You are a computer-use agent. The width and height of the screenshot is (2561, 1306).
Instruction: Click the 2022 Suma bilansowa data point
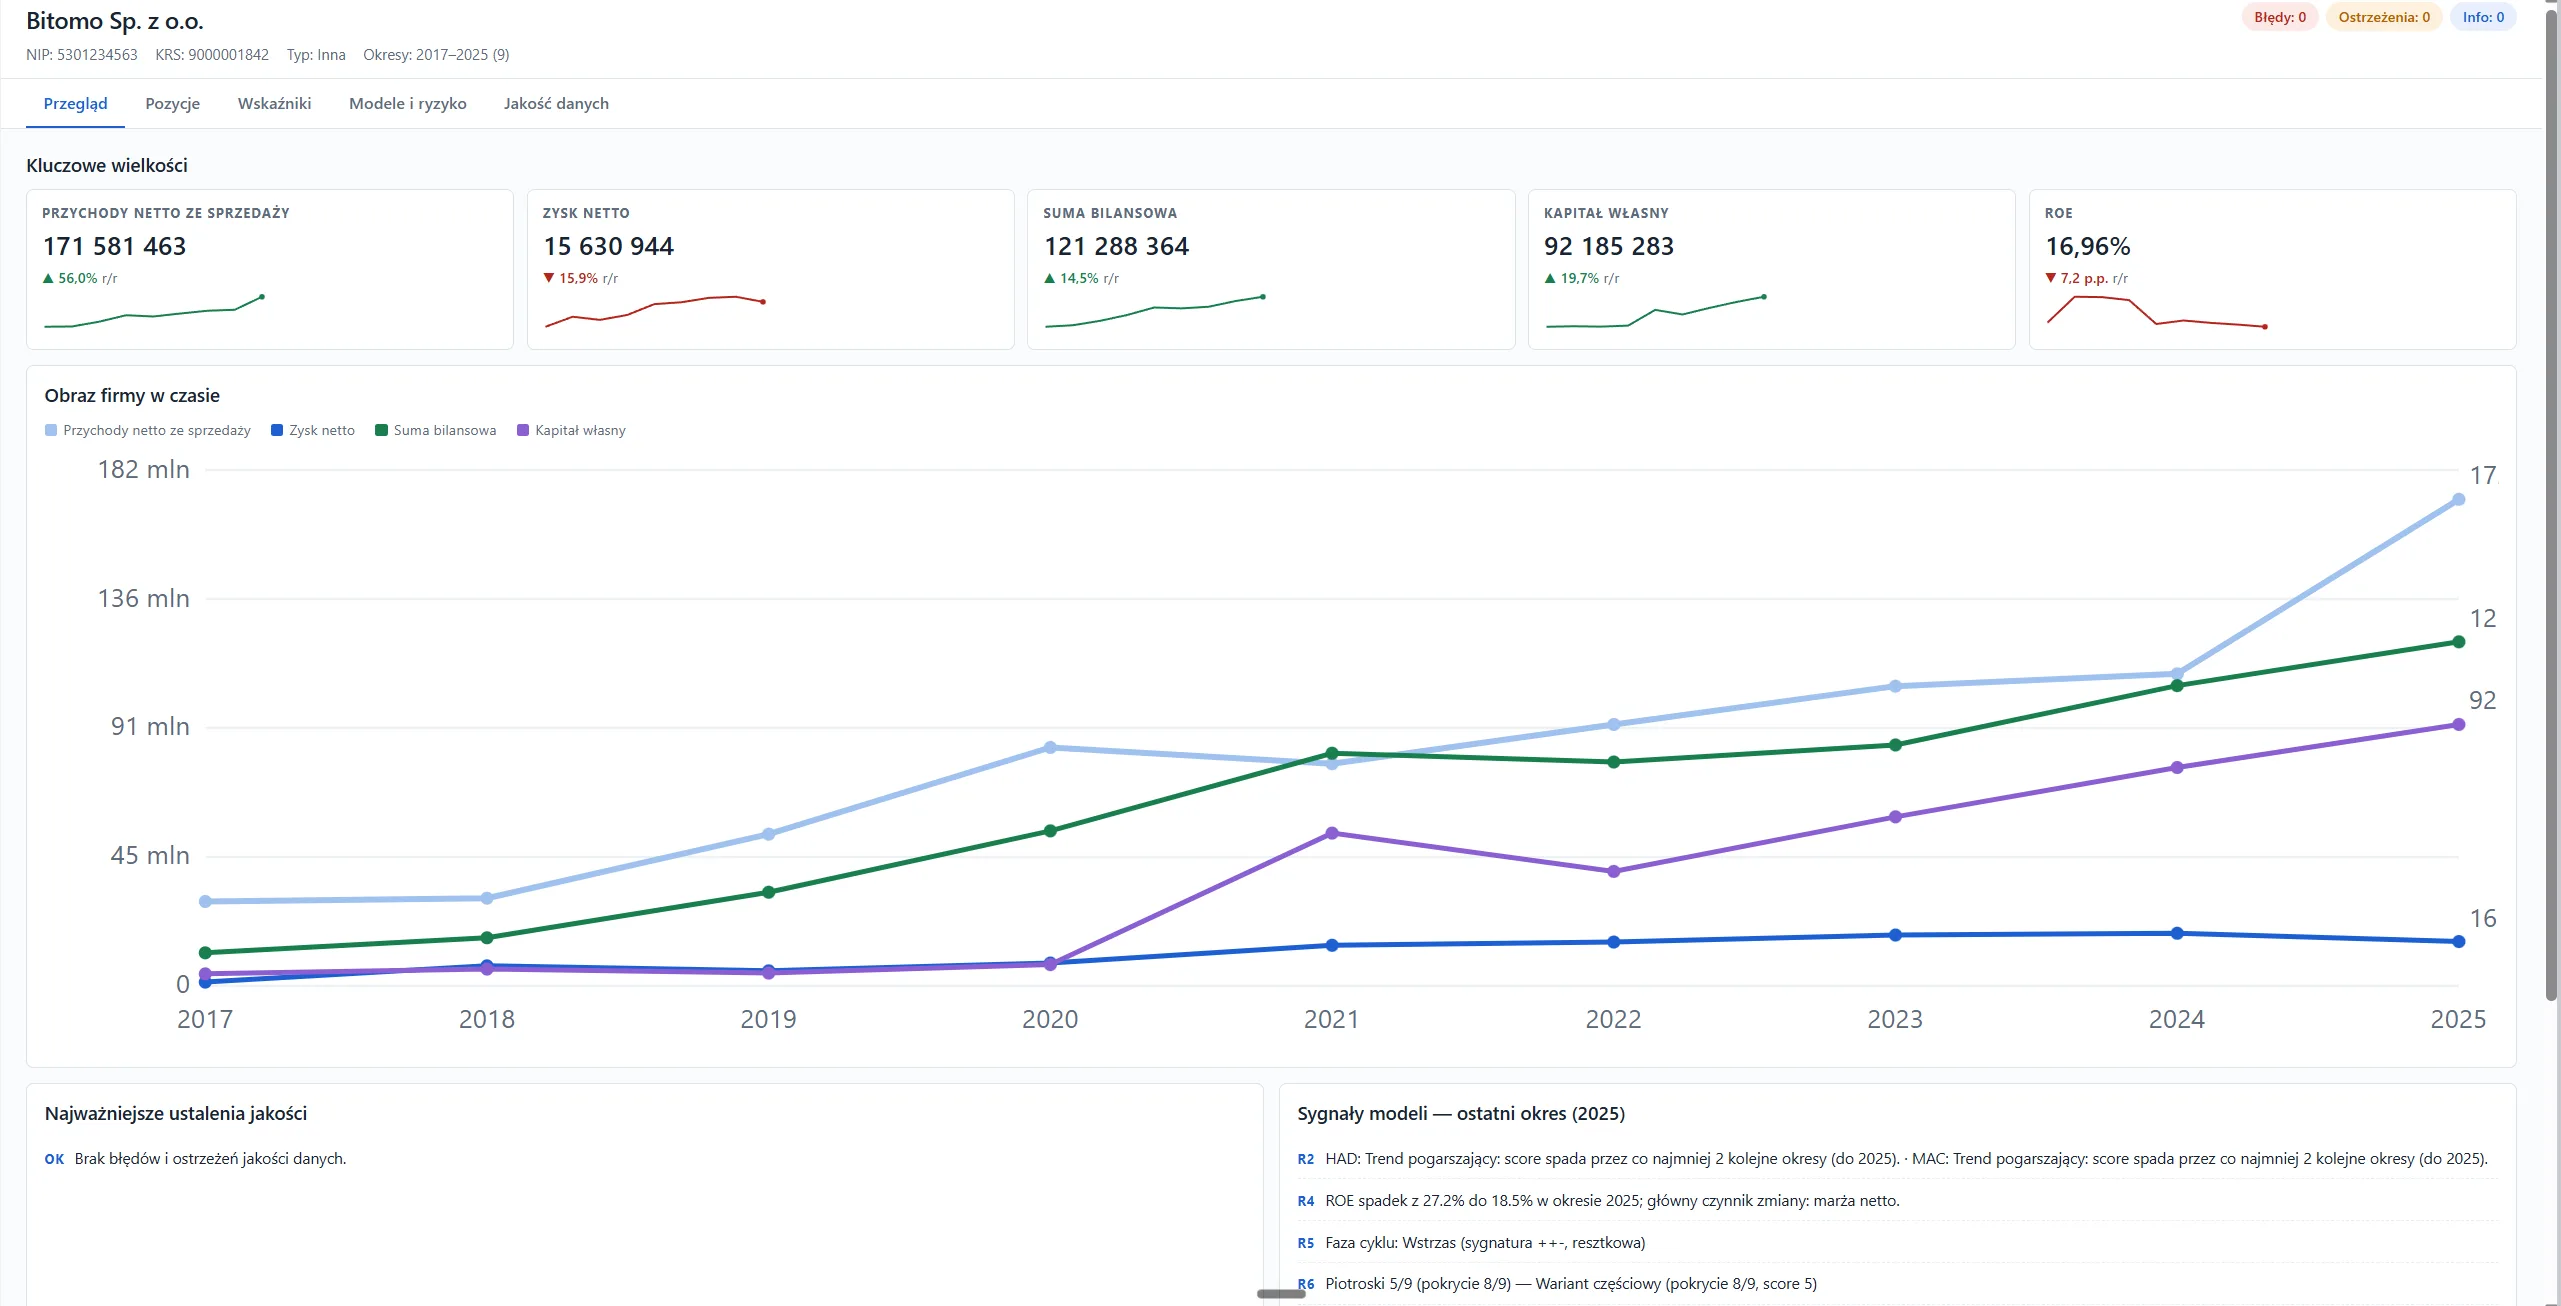point(1614,762)
